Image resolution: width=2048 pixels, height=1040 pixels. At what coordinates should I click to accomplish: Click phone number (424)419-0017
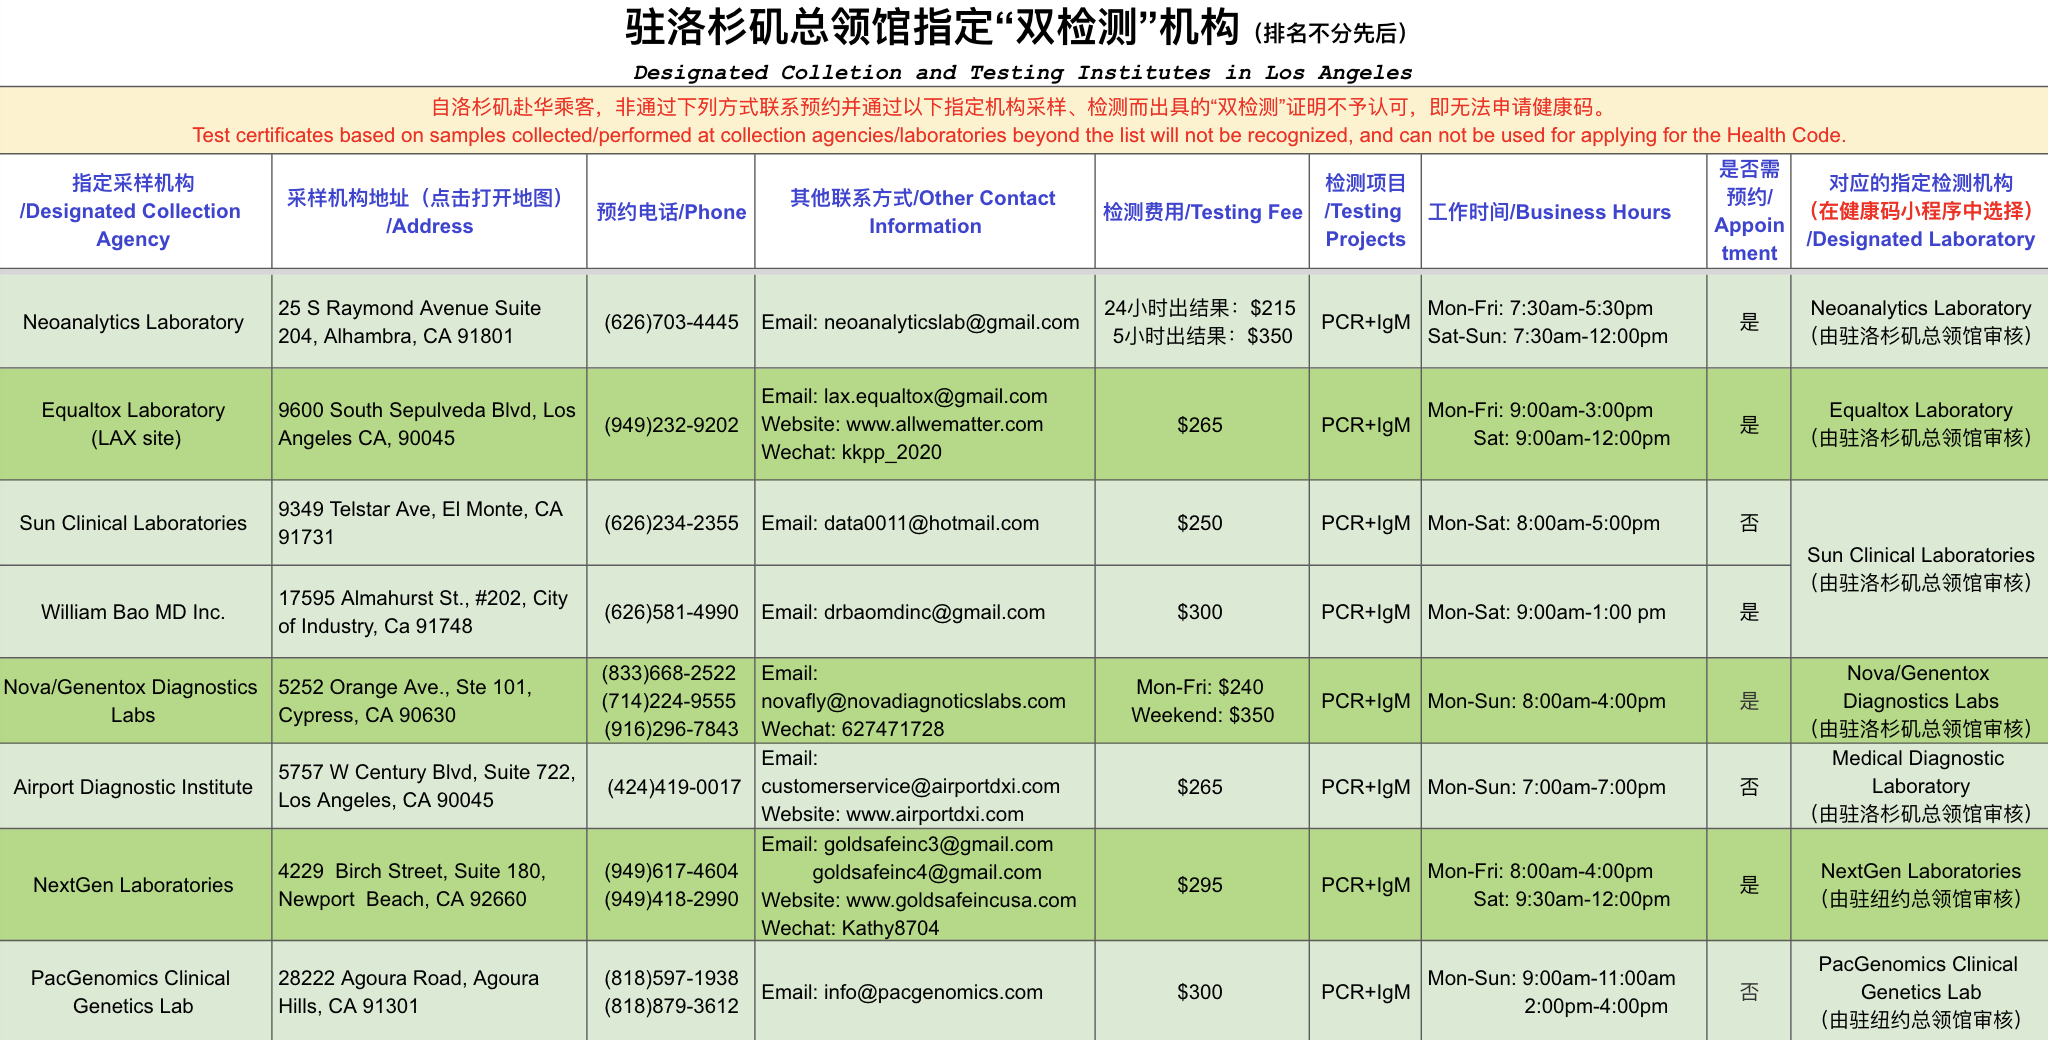point(674,787)
